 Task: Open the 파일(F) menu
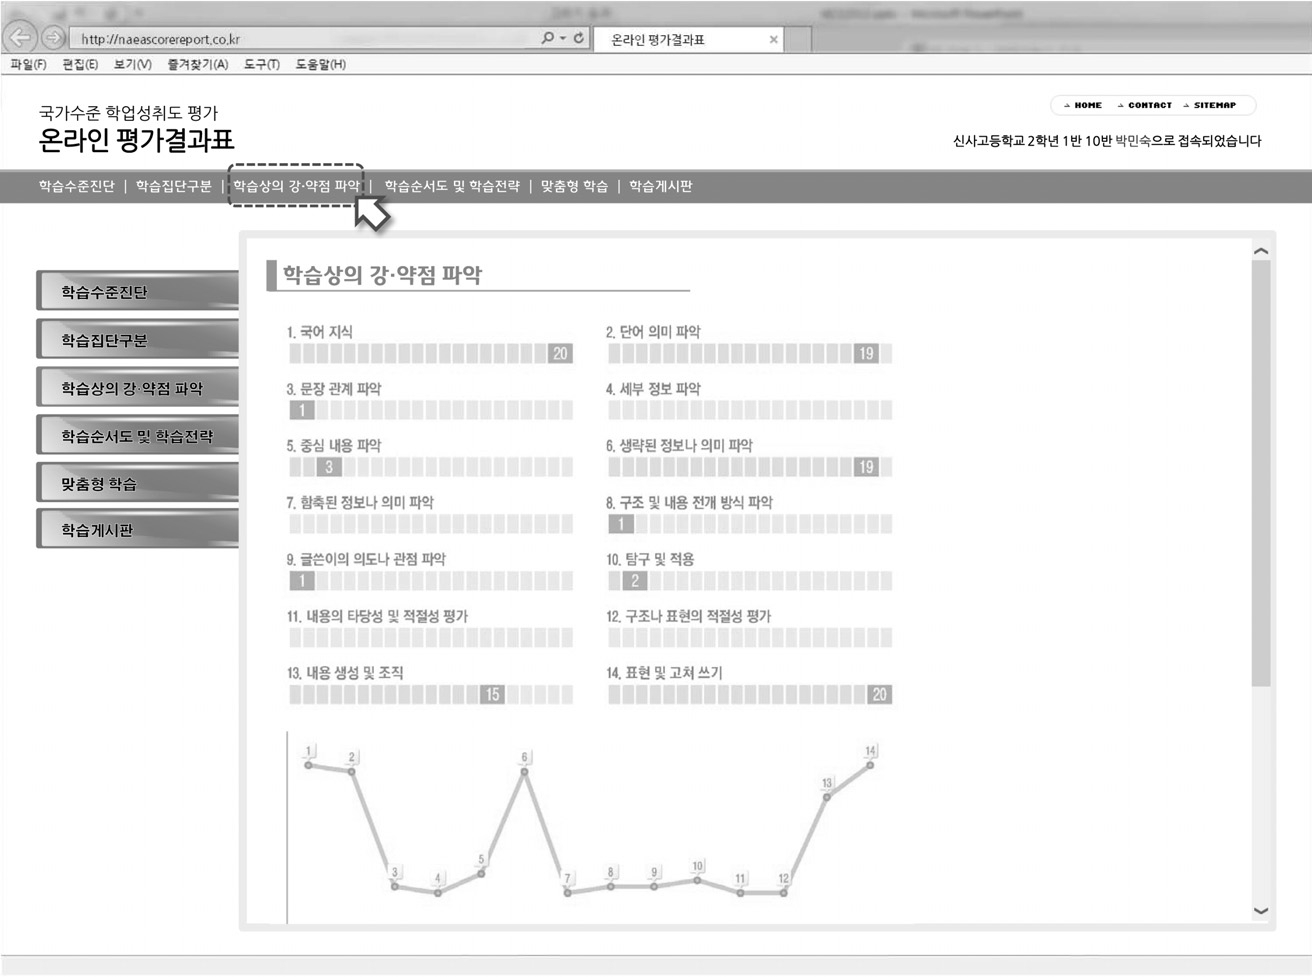tap(28, 64)
